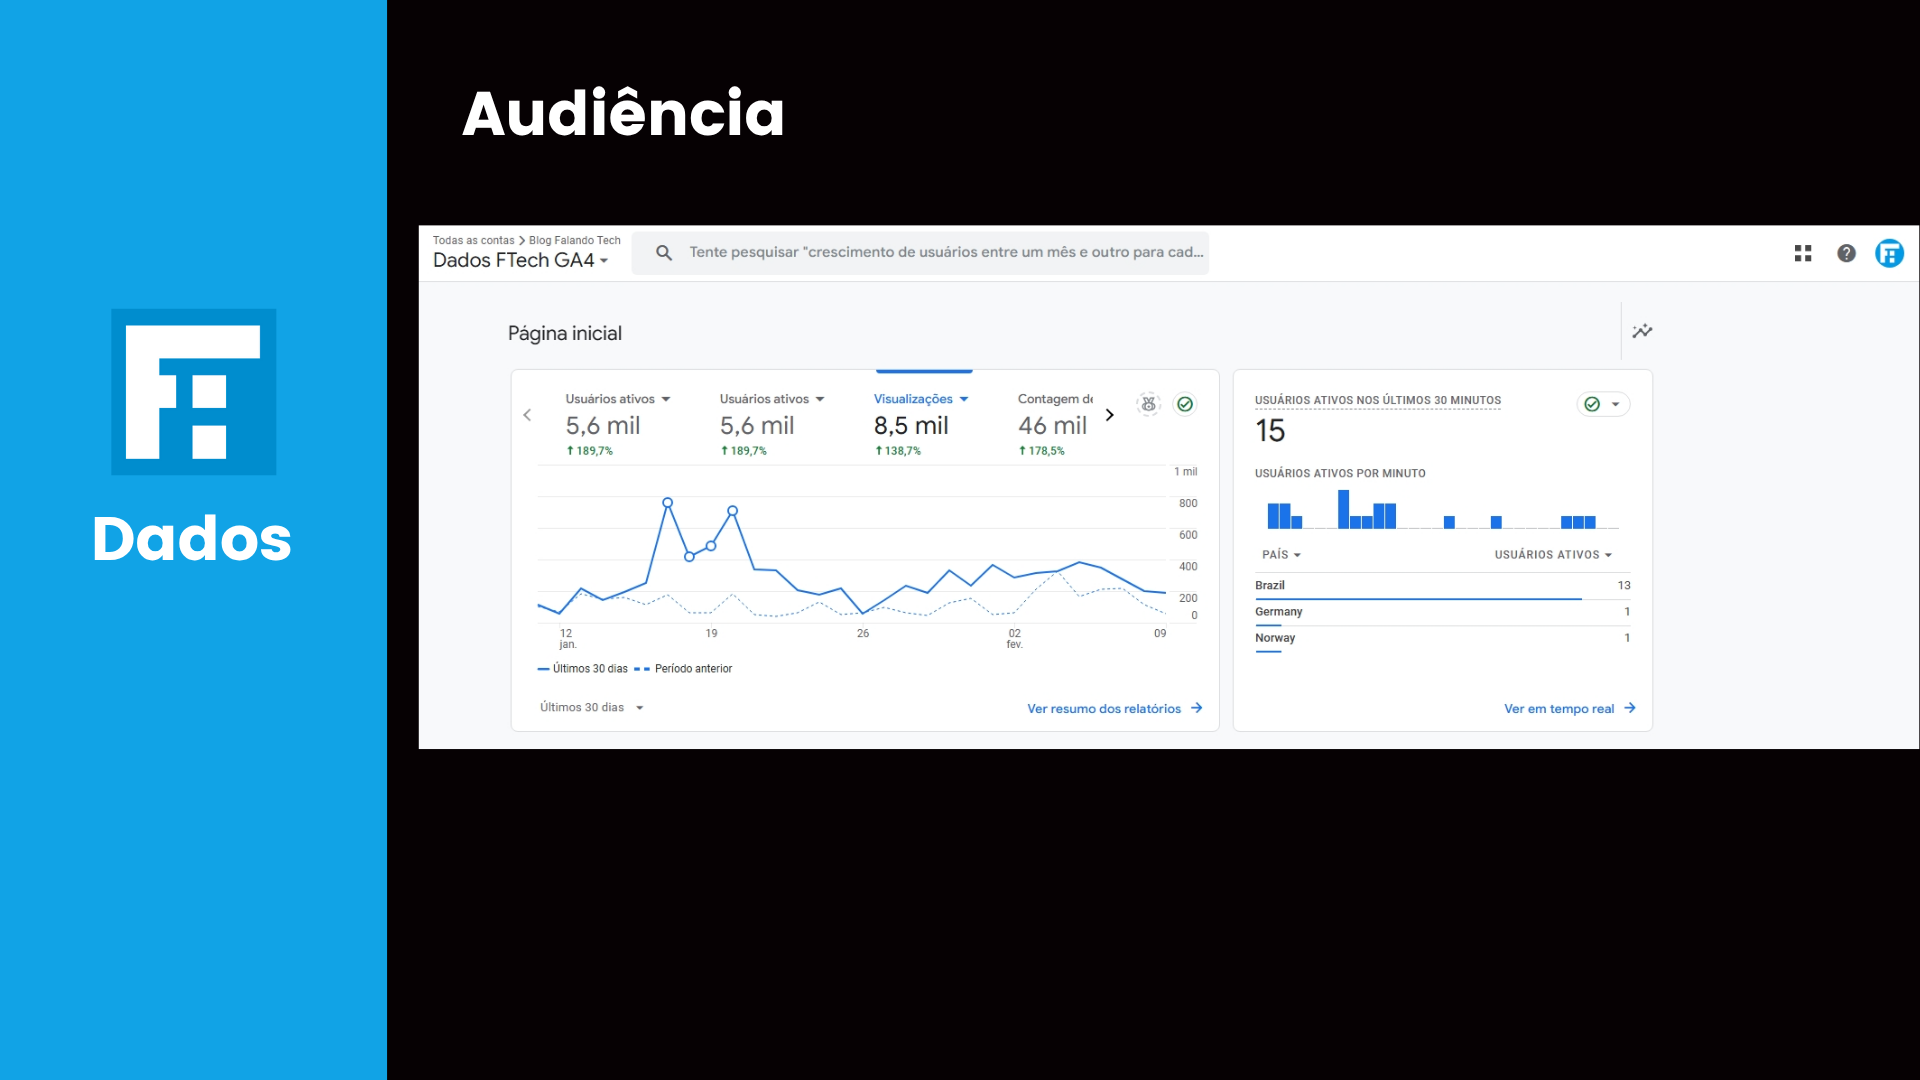Viewport: 1920px width, 1080px height.
Task: Expand the Últimos 30 dias date range
Action: coord(592,708)
